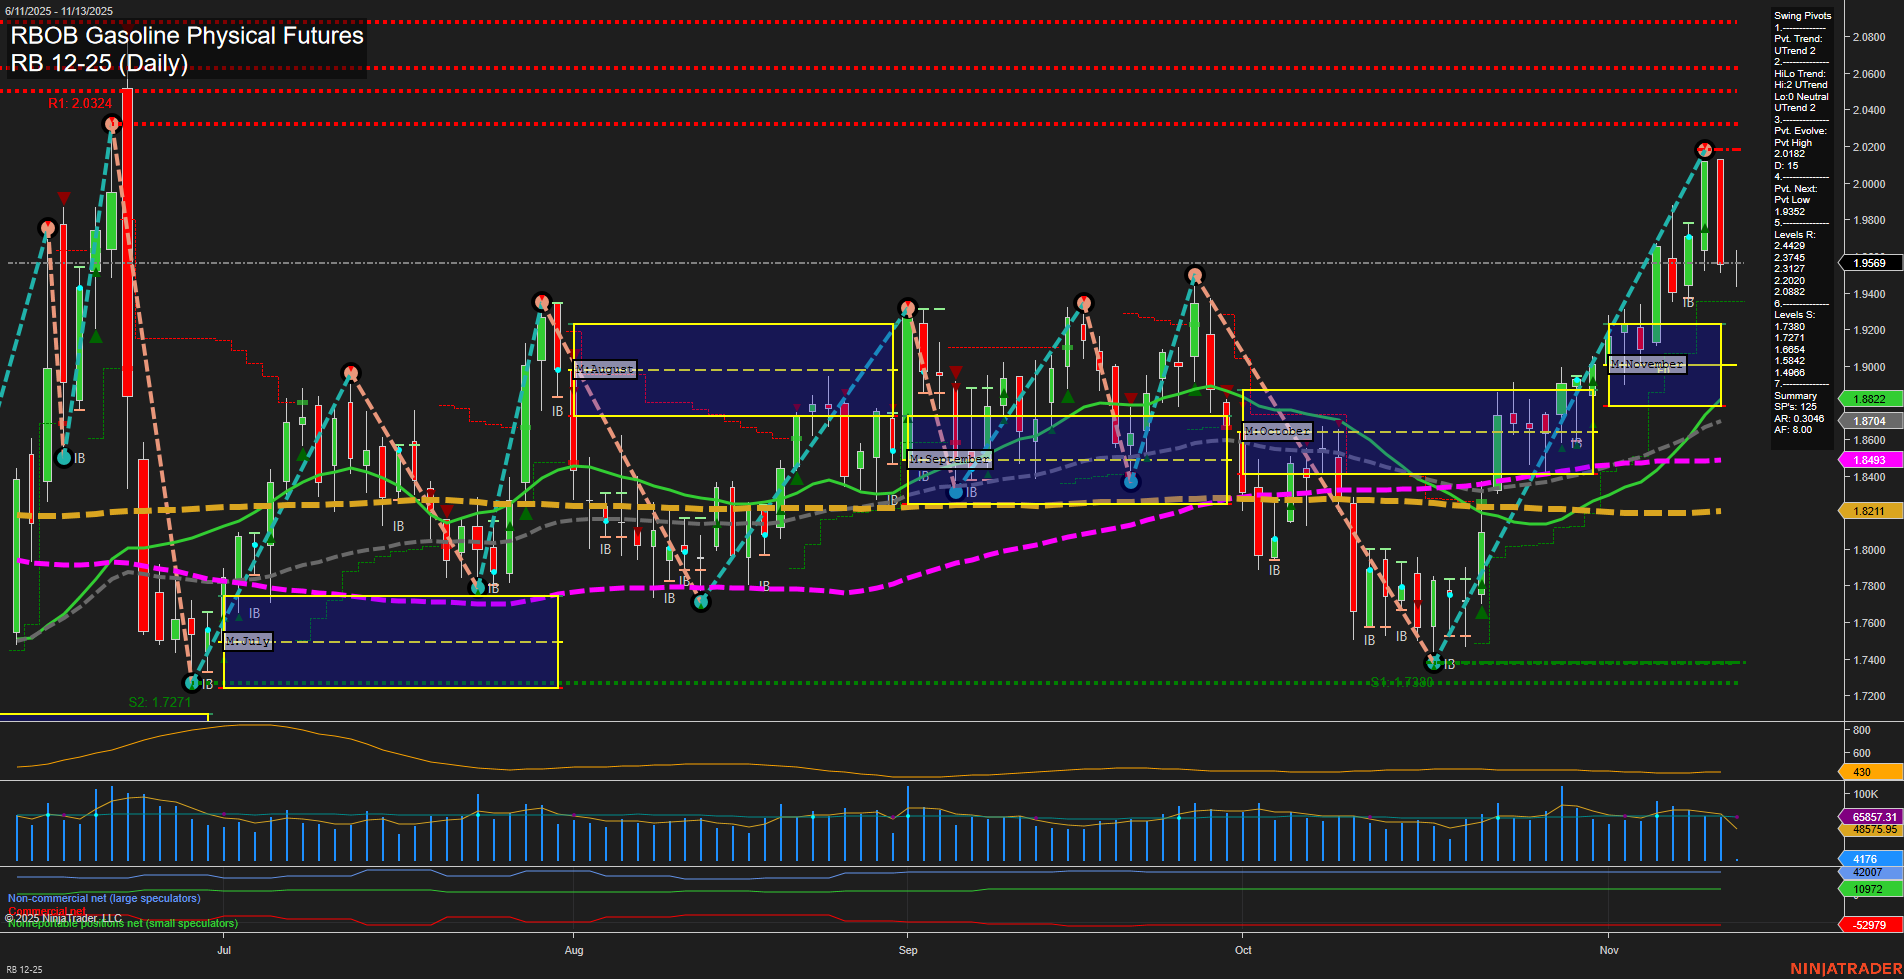
Task: Click the S2: 1.7271 support label
Action: [158, 702]
